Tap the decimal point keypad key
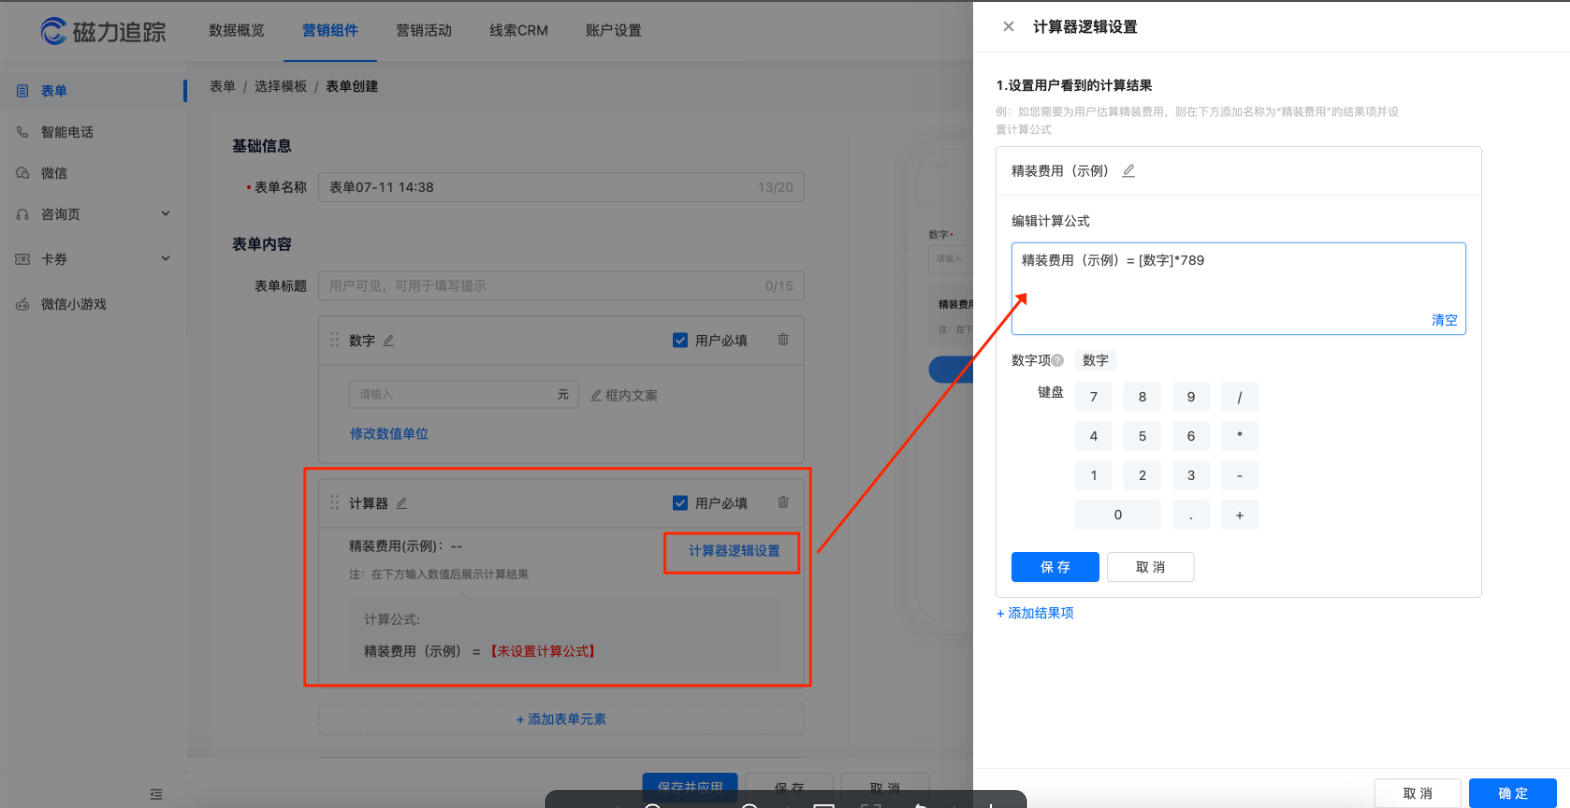The height and width of the screenshot is (808, 1570). 1191,515
